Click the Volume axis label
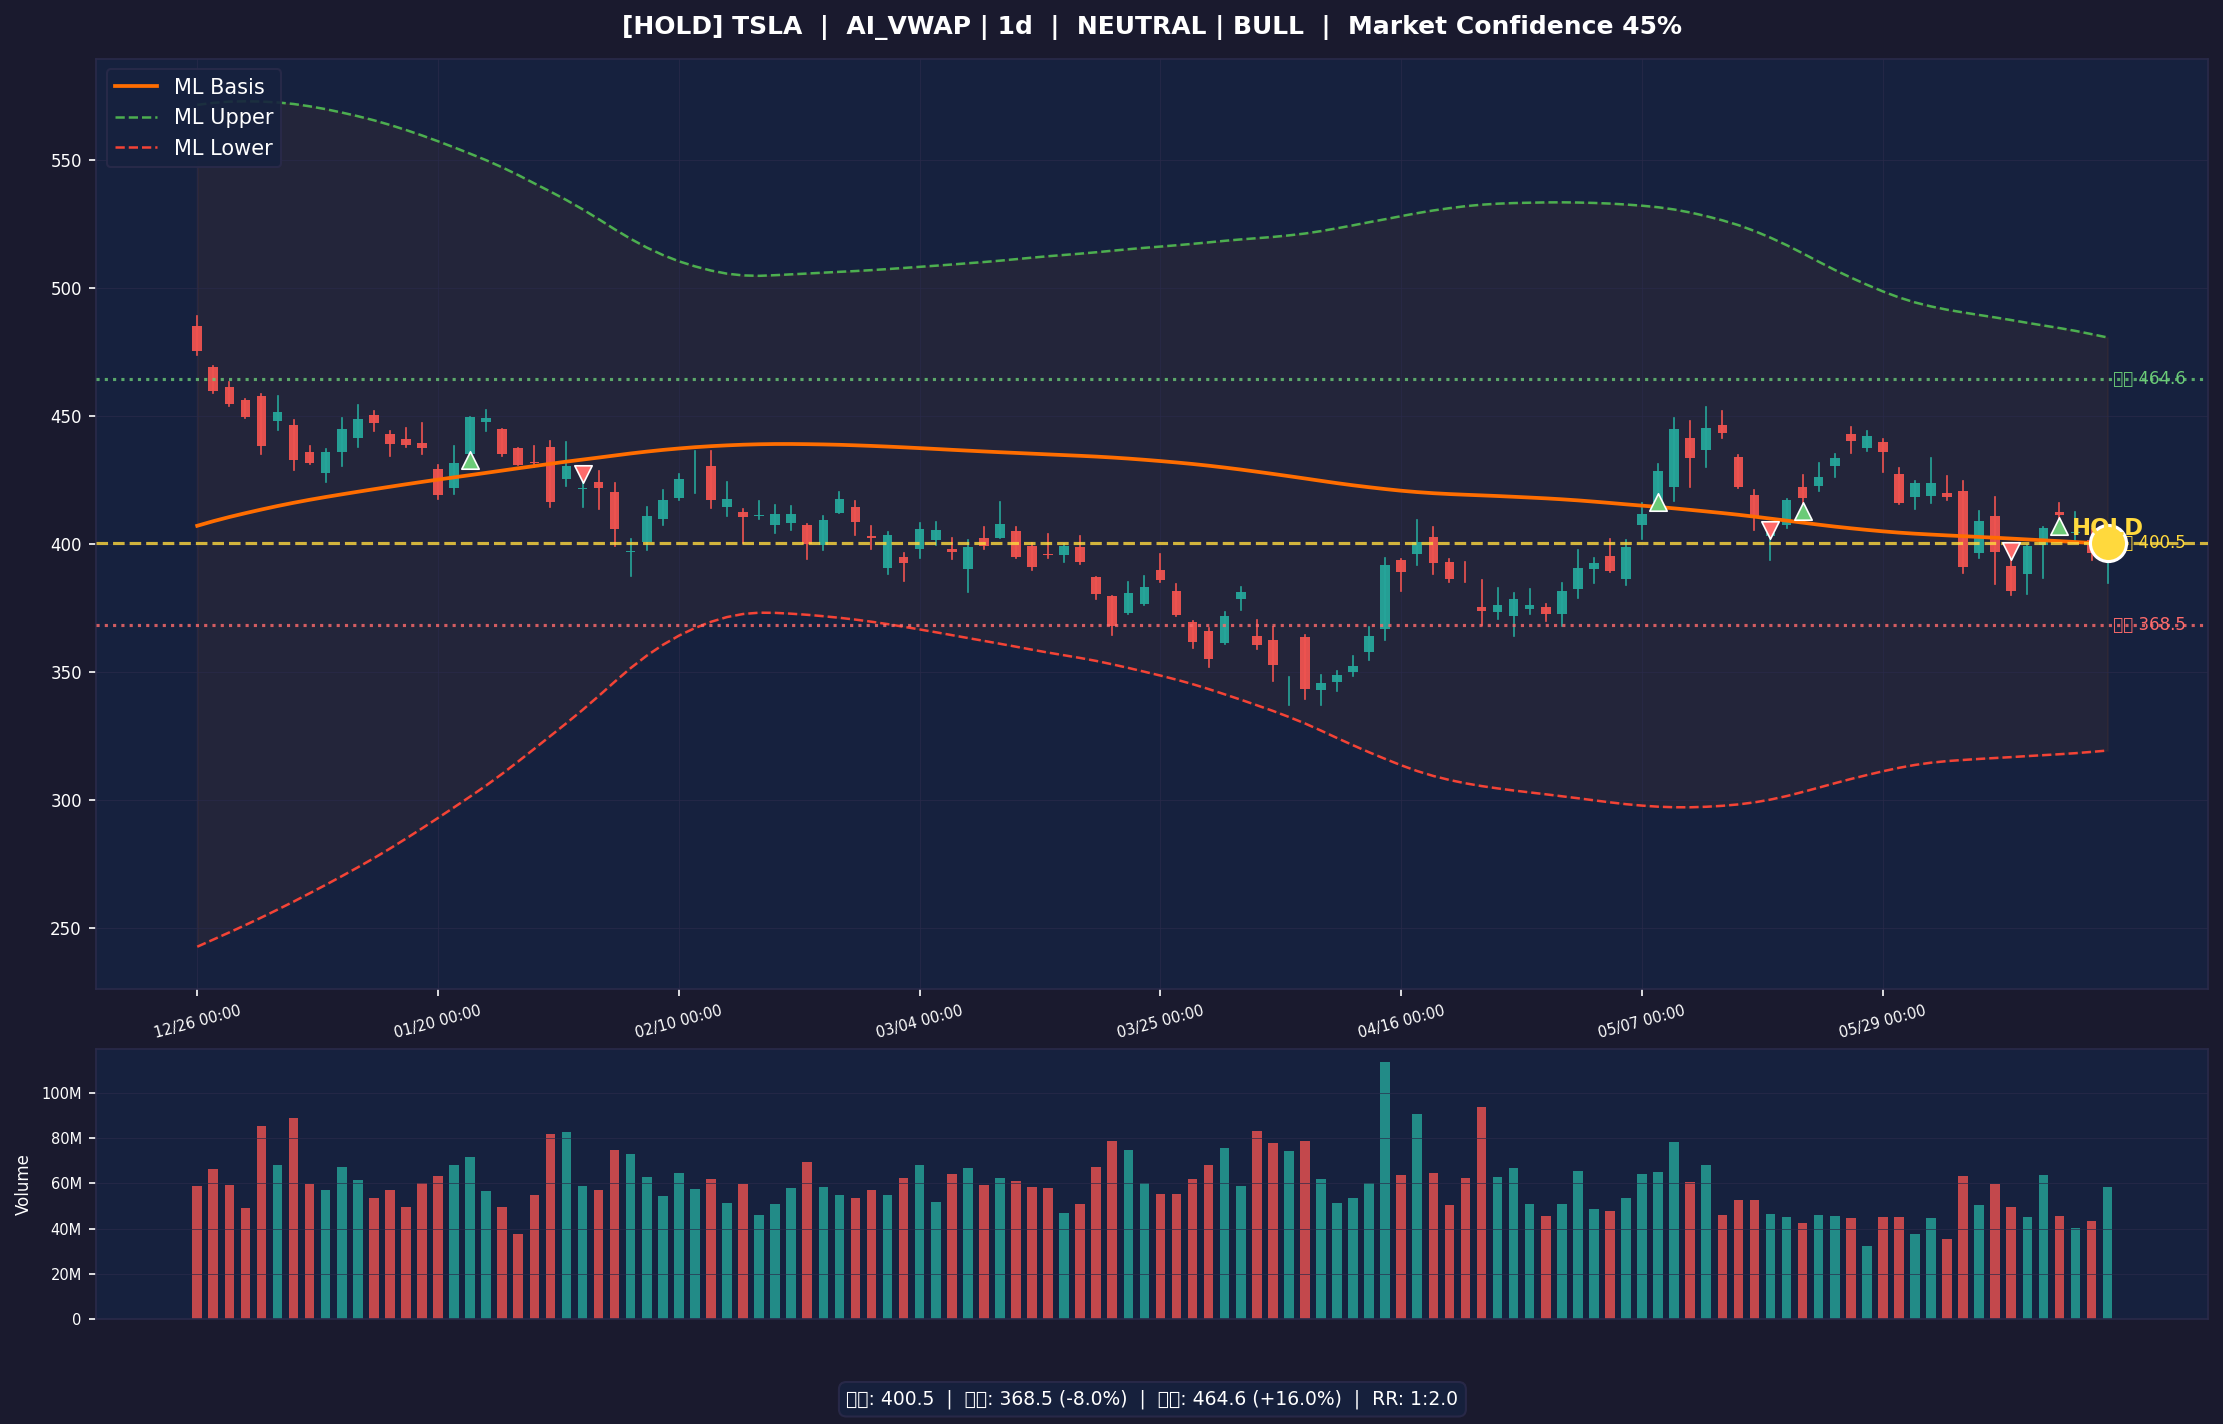 [23, 1185]
